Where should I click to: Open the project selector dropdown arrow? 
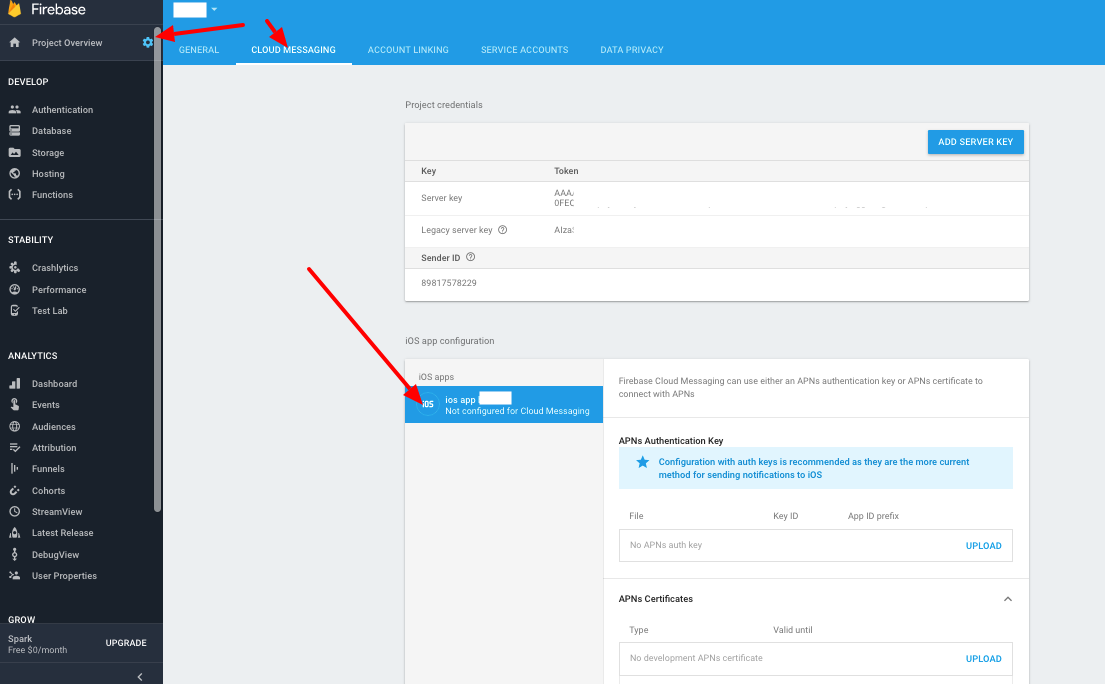coord(214,9)
